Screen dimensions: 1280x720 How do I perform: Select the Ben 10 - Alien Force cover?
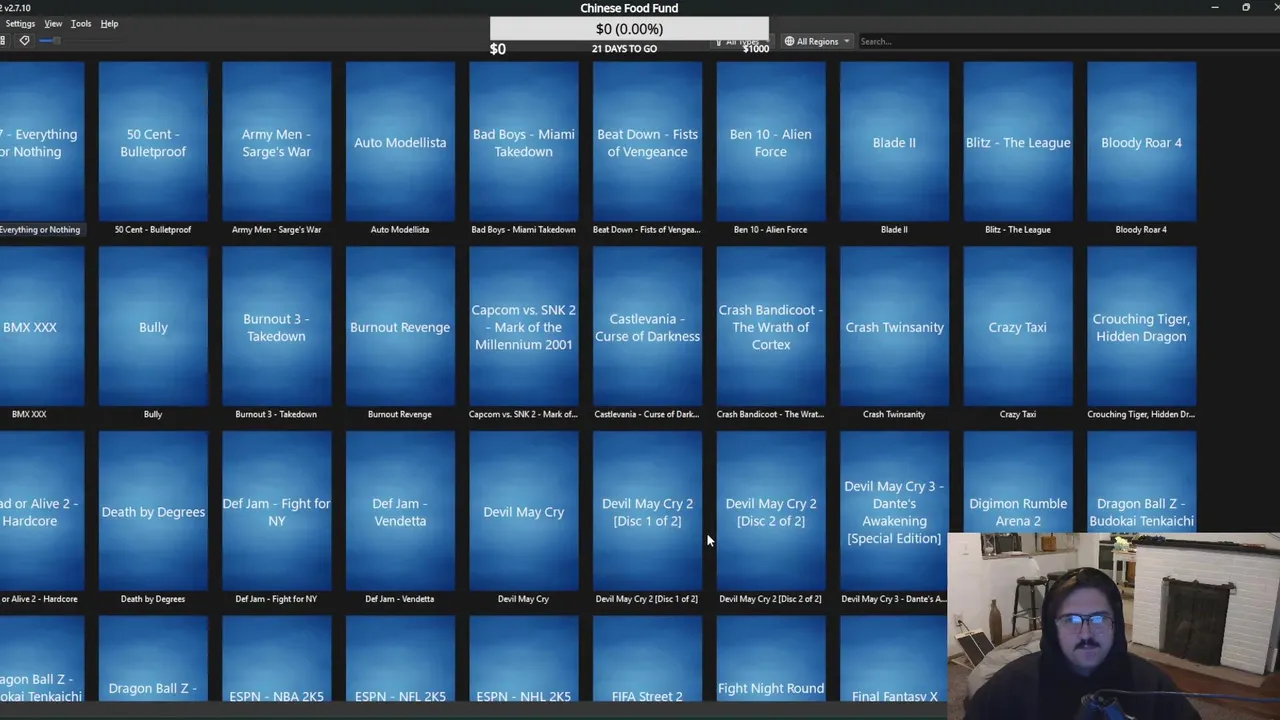click(x=770, y=142)
